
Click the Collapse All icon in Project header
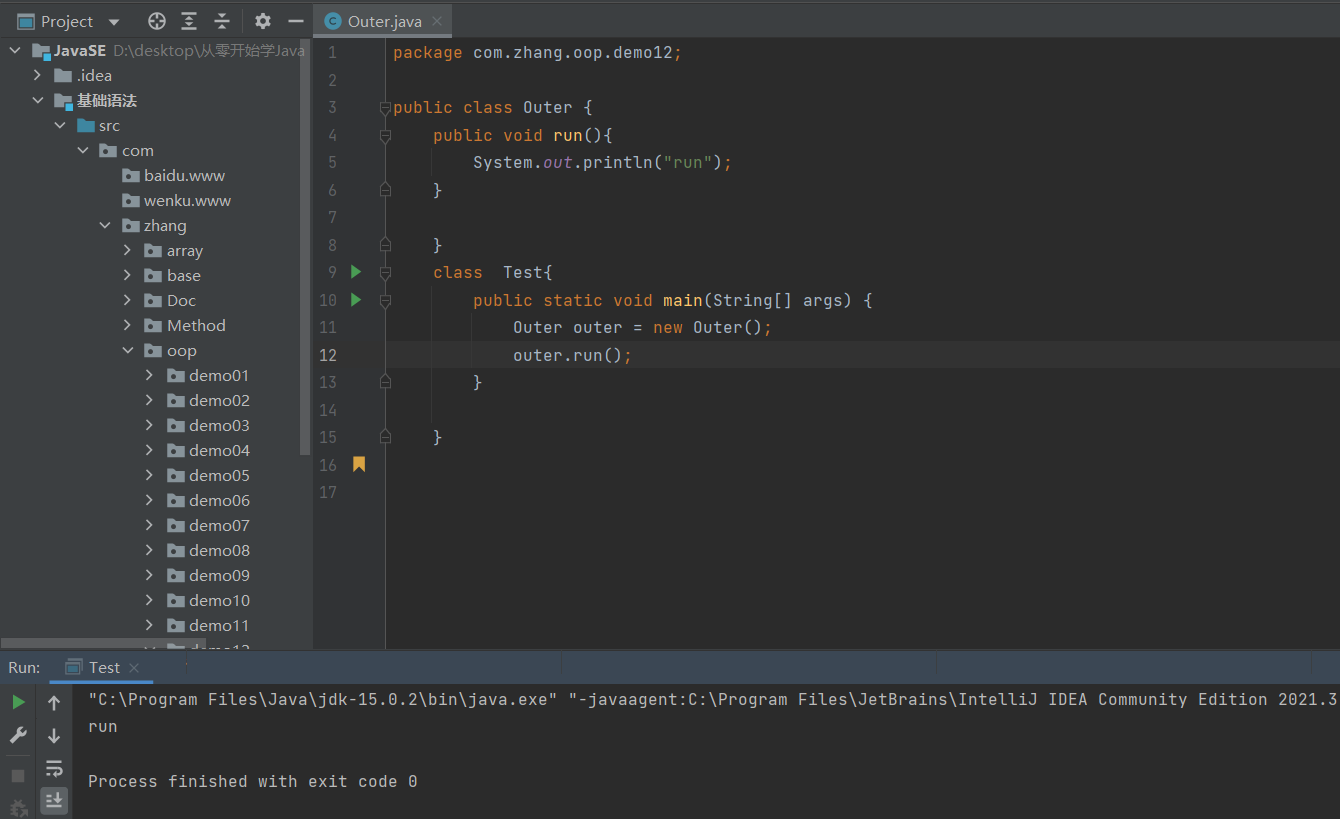pos(222,21)
